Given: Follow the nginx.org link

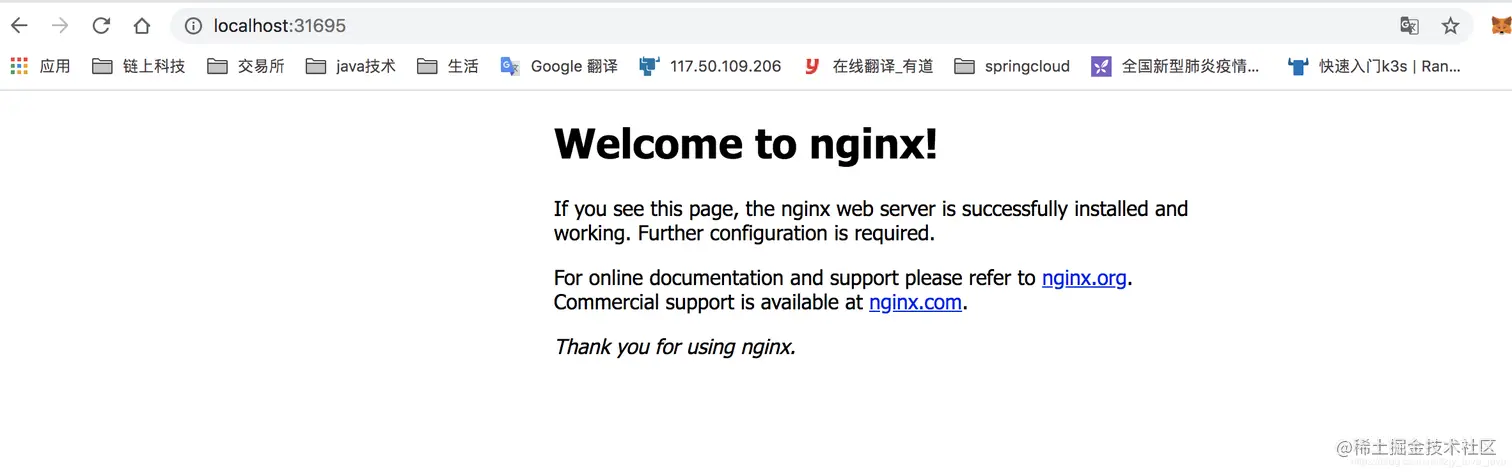Looking at the screenshot, I should (x=1084, y=278).
